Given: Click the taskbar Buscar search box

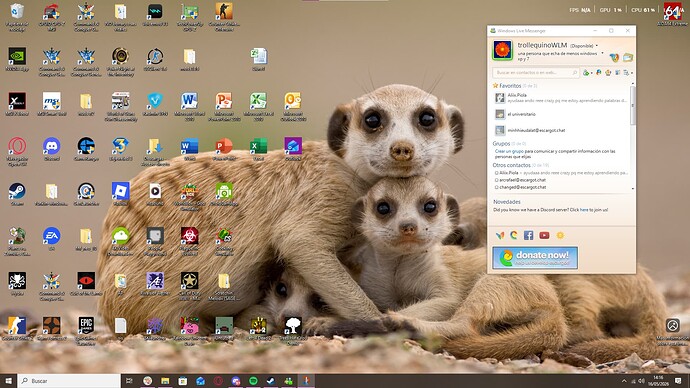Looking at the screenshot, I should (69, 381).
